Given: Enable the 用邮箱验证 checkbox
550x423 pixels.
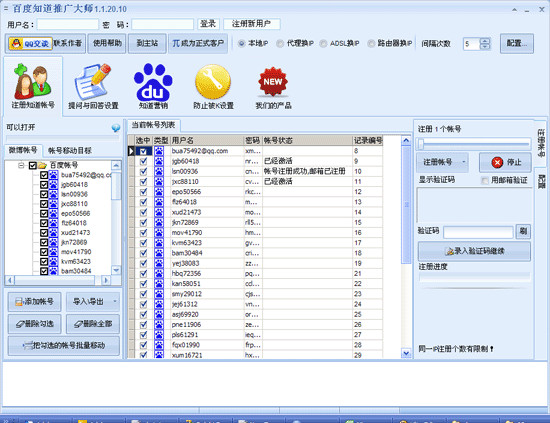Looking at the screenshot, I should pyautogui.click(x=485, y=180).
